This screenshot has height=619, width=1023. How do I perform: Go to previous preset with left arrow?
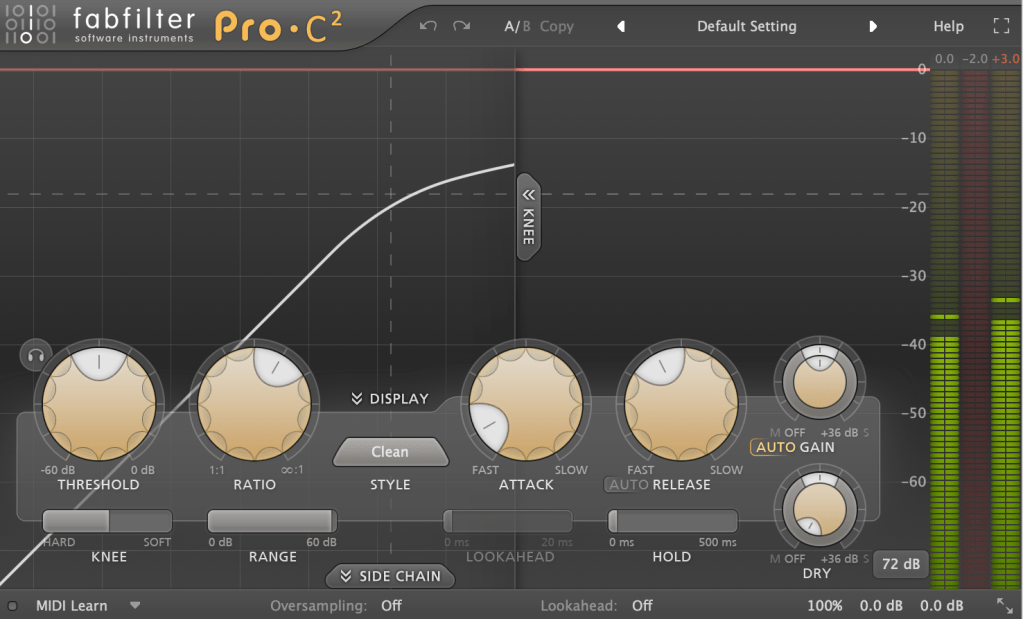(620, 27)
